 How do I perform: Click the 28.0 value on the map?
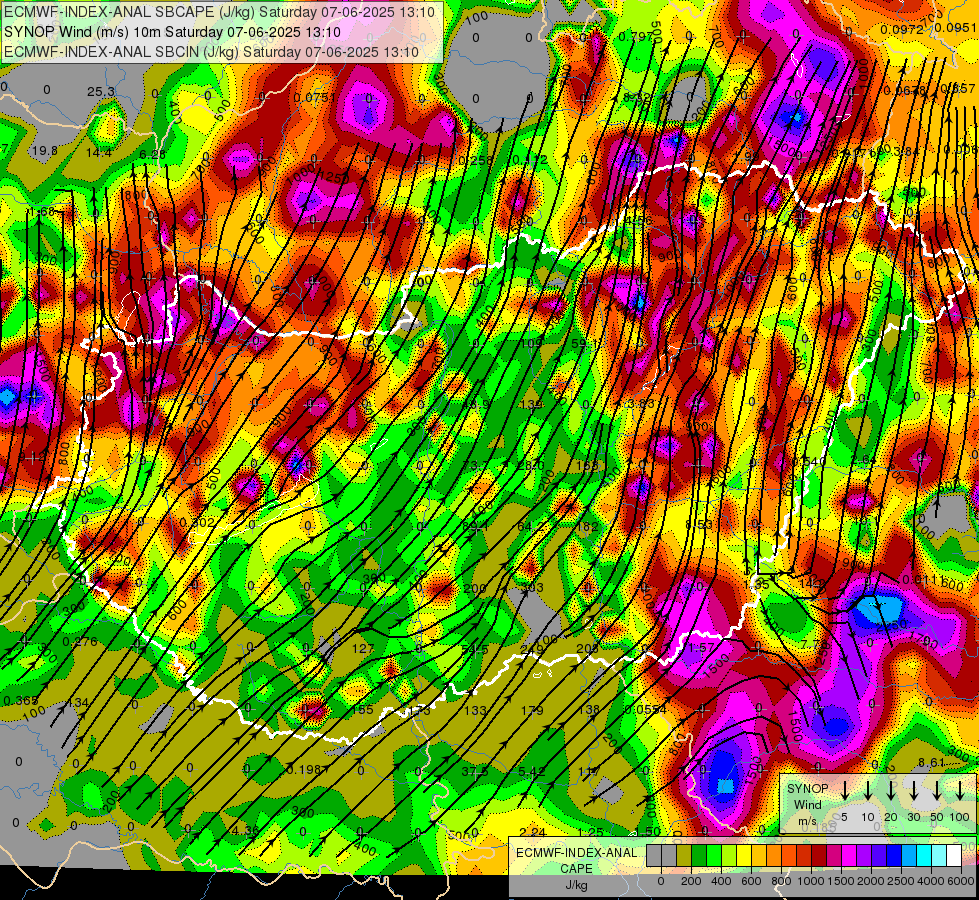(x=531, y=465)
